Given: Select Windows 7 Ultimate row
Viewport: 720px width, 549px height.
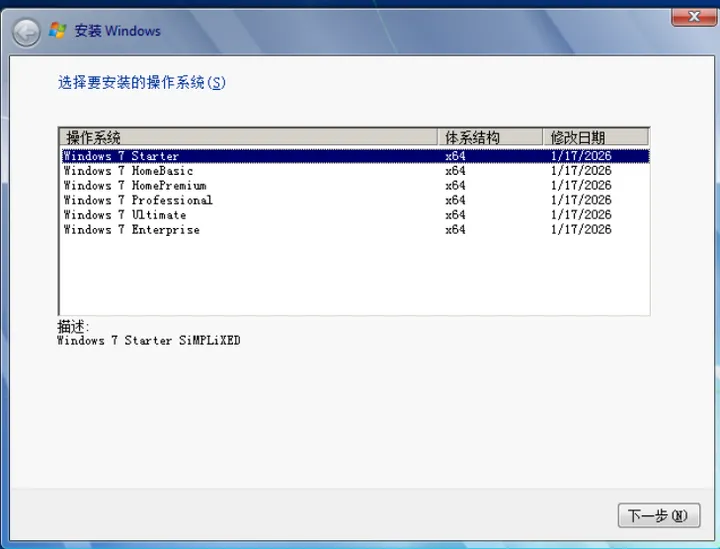Looking at the screenshot, I should [355, 215].
